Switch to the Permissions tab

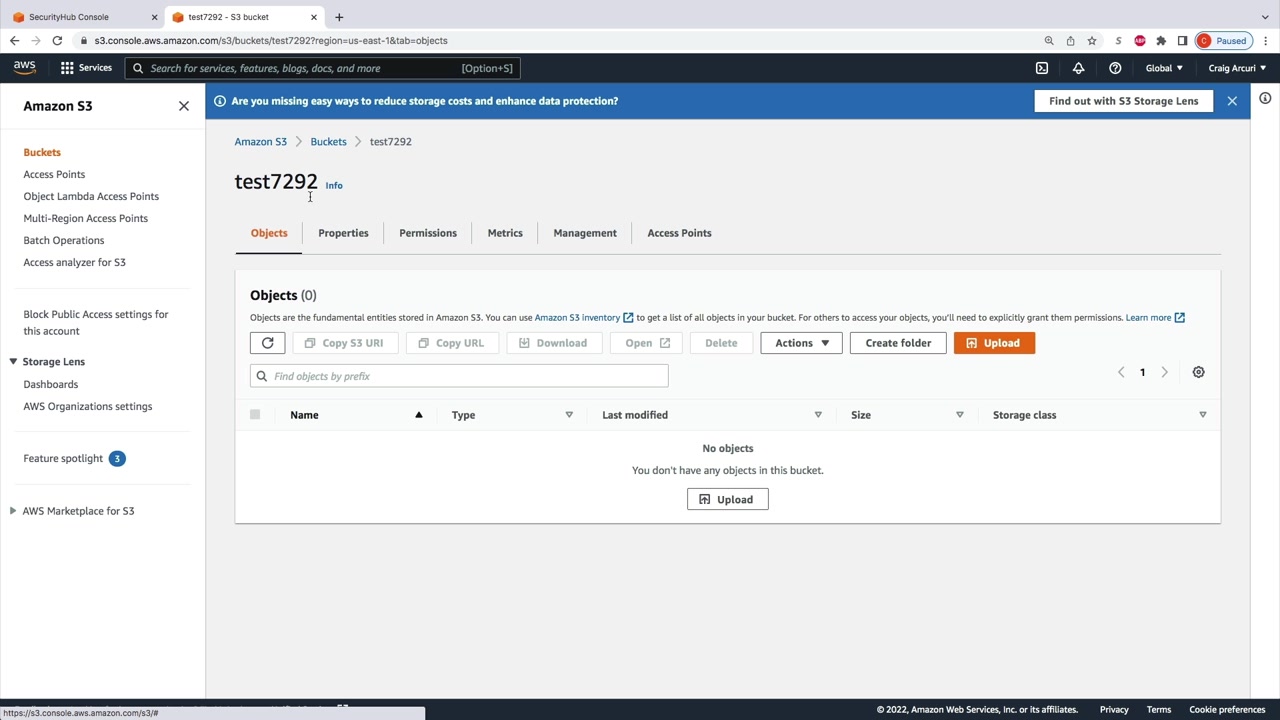[428, 233]
